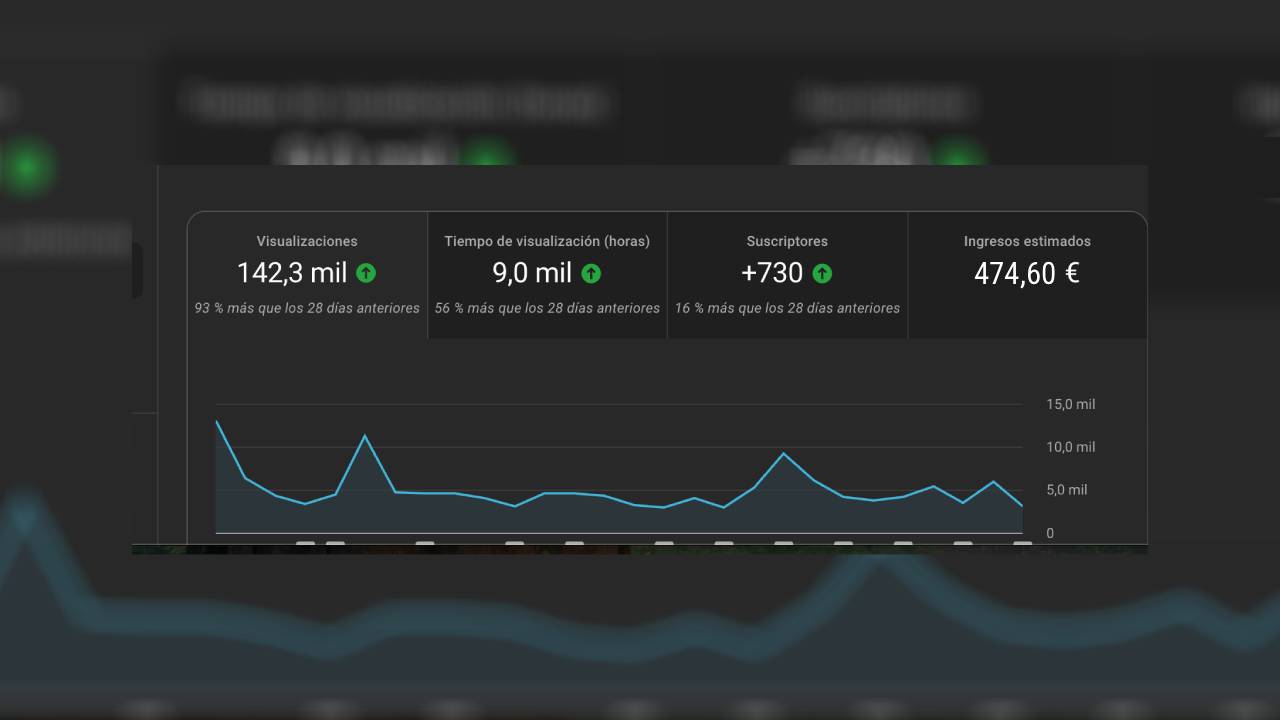Click '16 % más que los 28 días anteriores' text
The image size is (1280, 720).
coord(787,308)
